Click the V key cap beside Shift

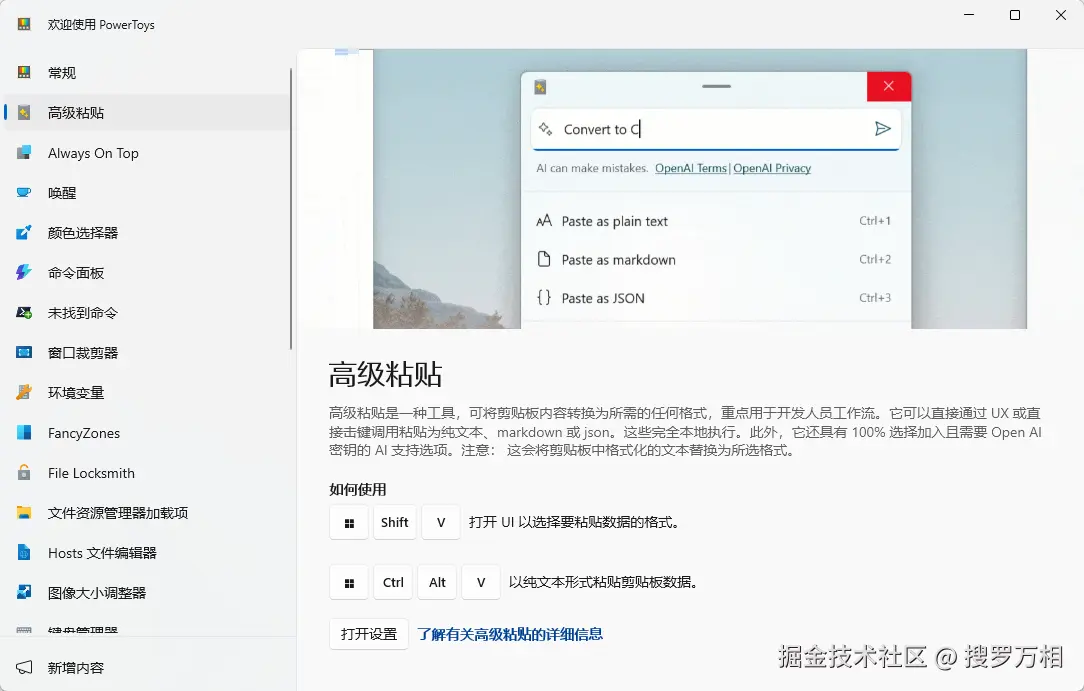(x=441, y=522)
